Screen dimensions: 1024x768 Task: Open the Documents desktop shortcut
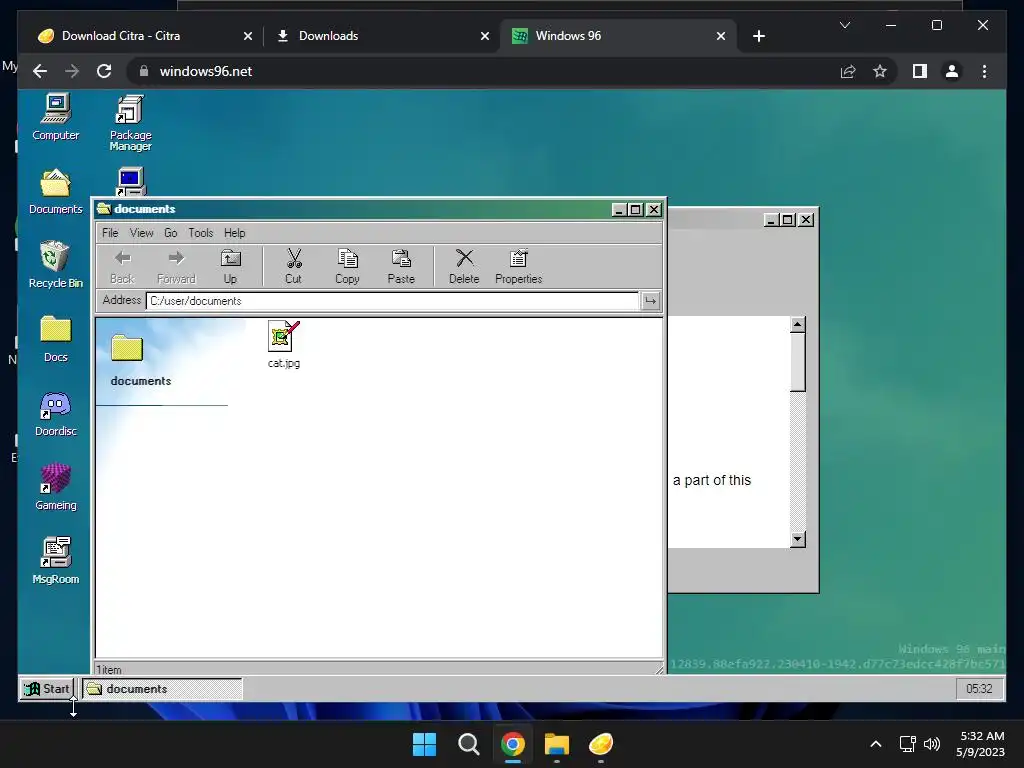click(x=56, y=191)
